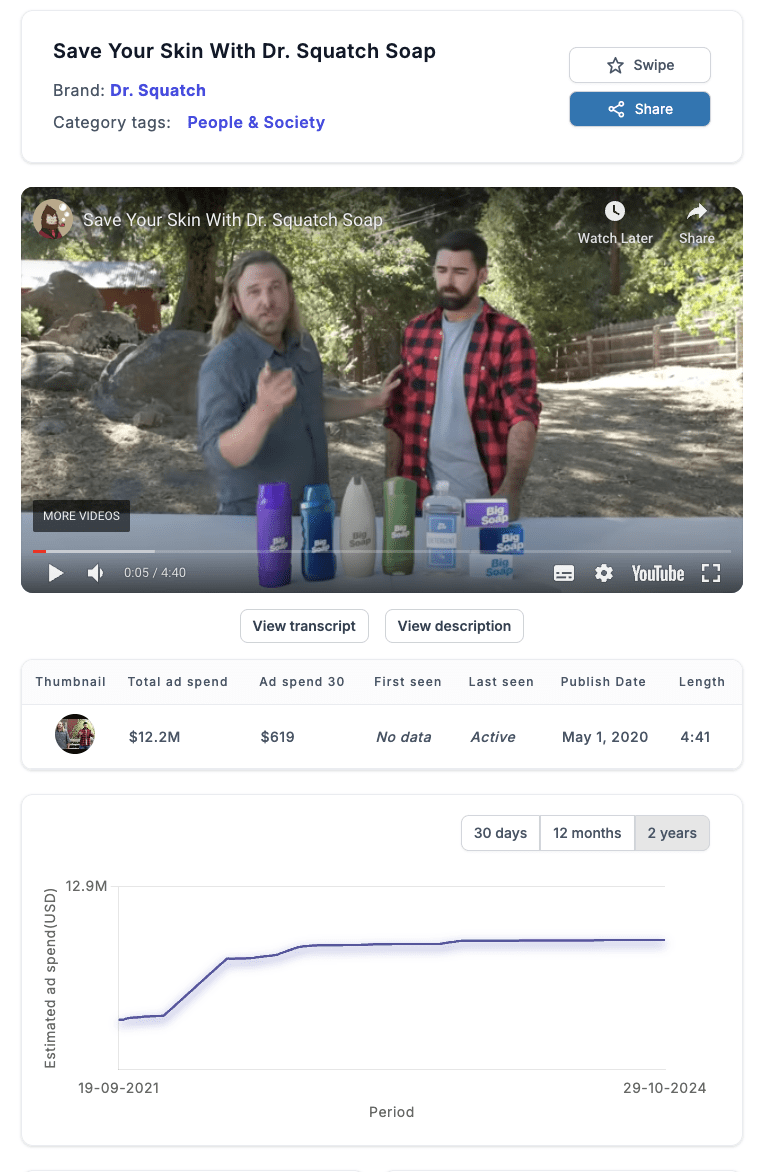Click the play button in video player

click(56, 573)
